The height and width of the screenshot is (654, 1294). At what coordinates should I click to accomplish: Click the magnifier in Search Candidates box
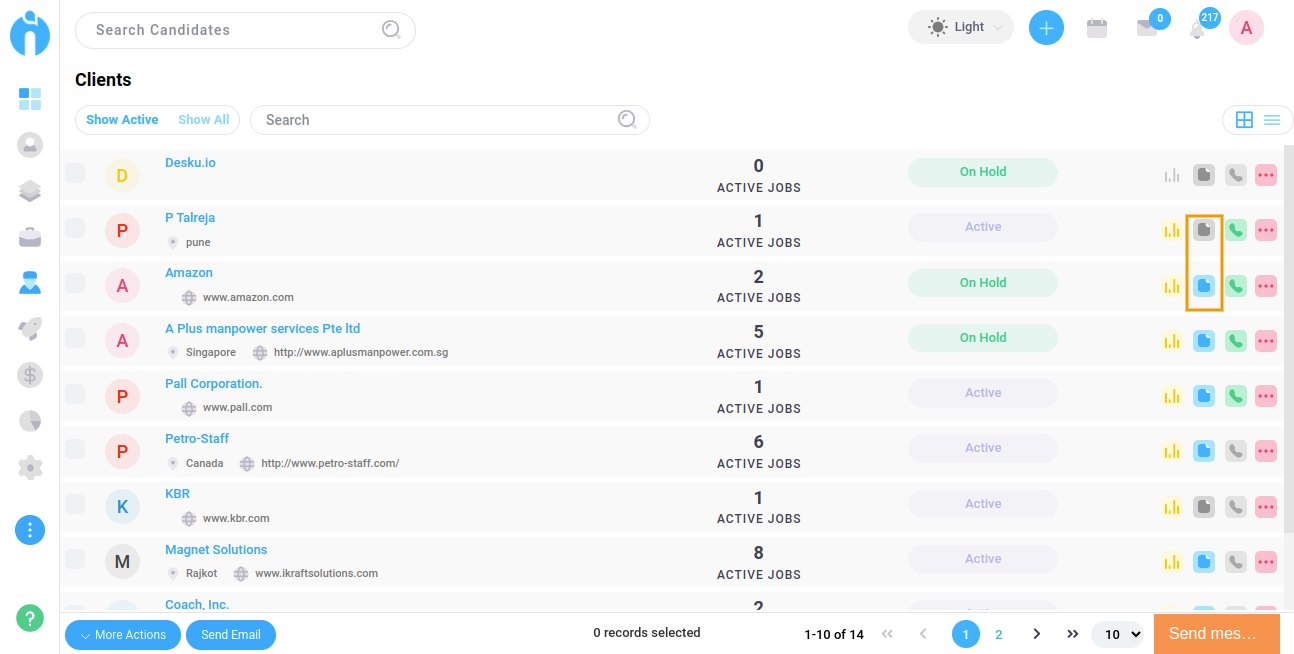(x=391, y=30)
